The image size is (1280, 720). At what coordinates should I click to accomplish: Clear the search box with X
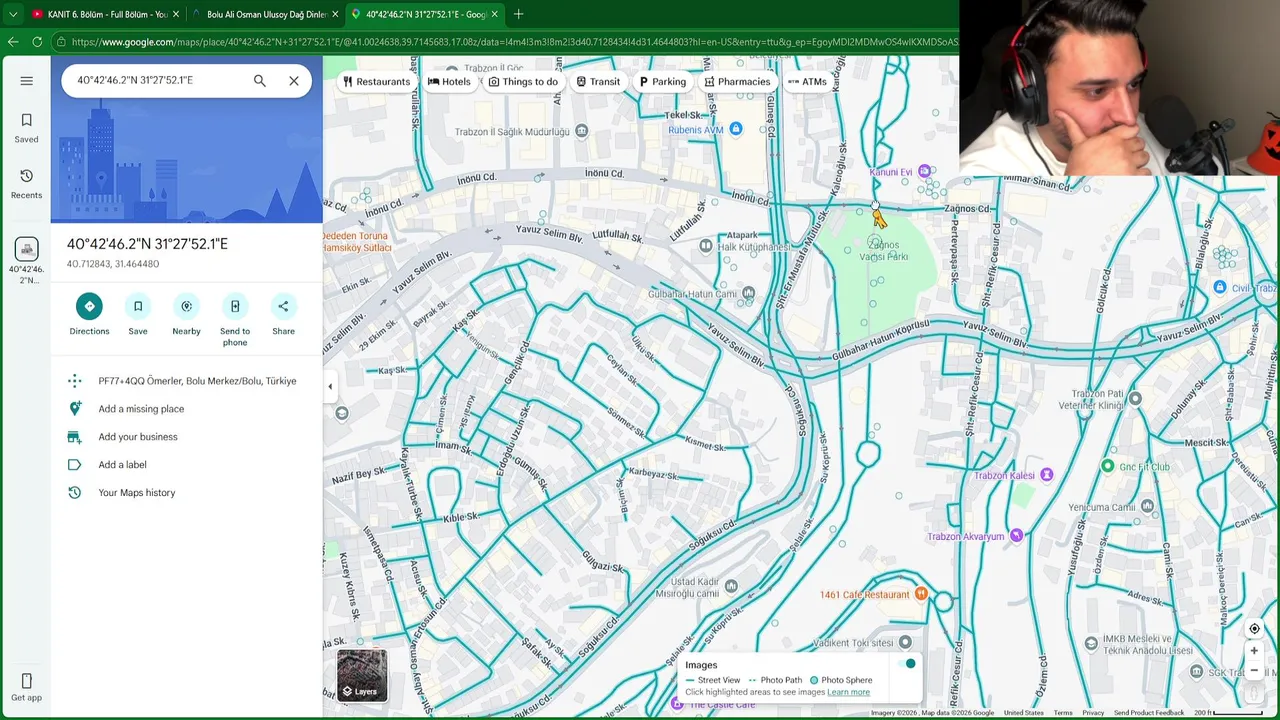coord(294,80)
